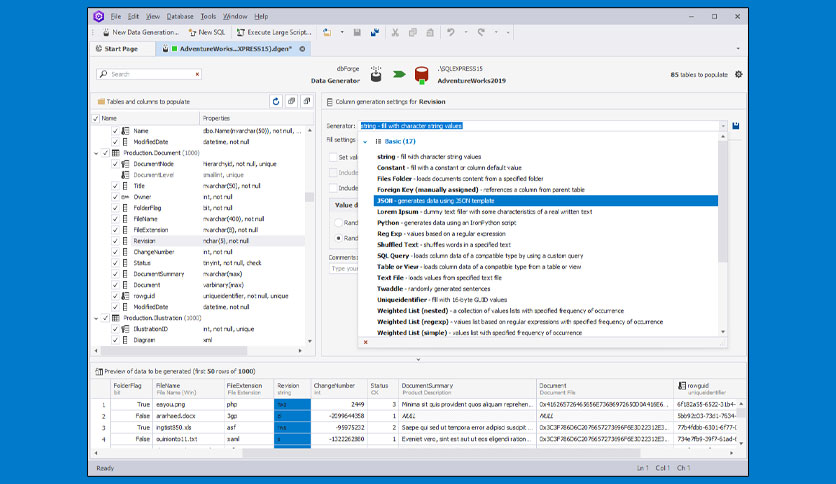Screen dimensions: 836x484
Task: Open the View menu
Action: [152, 17]
